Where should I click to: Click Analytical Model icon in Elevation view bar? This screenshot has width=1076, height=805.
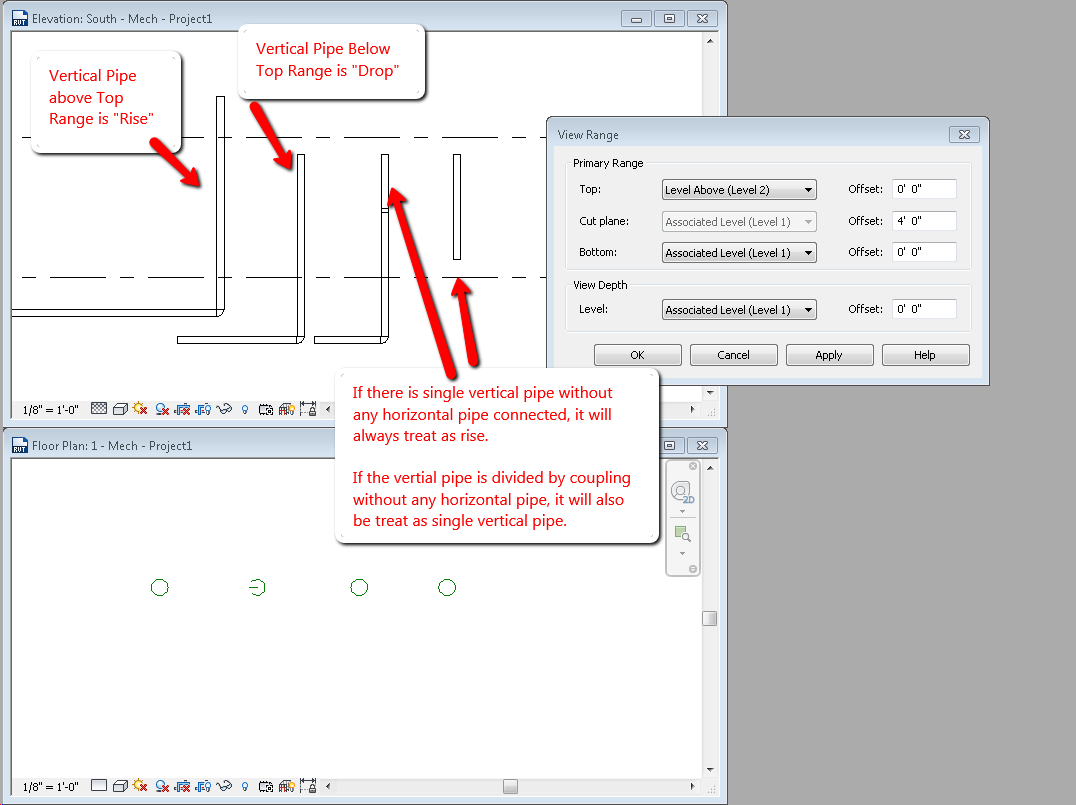tap(286, 409)
